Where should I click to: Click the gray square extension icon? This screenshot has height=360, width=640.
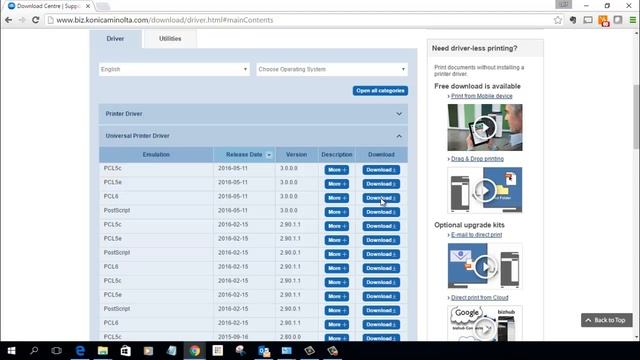pyautogui.click(x=618, y=20)
